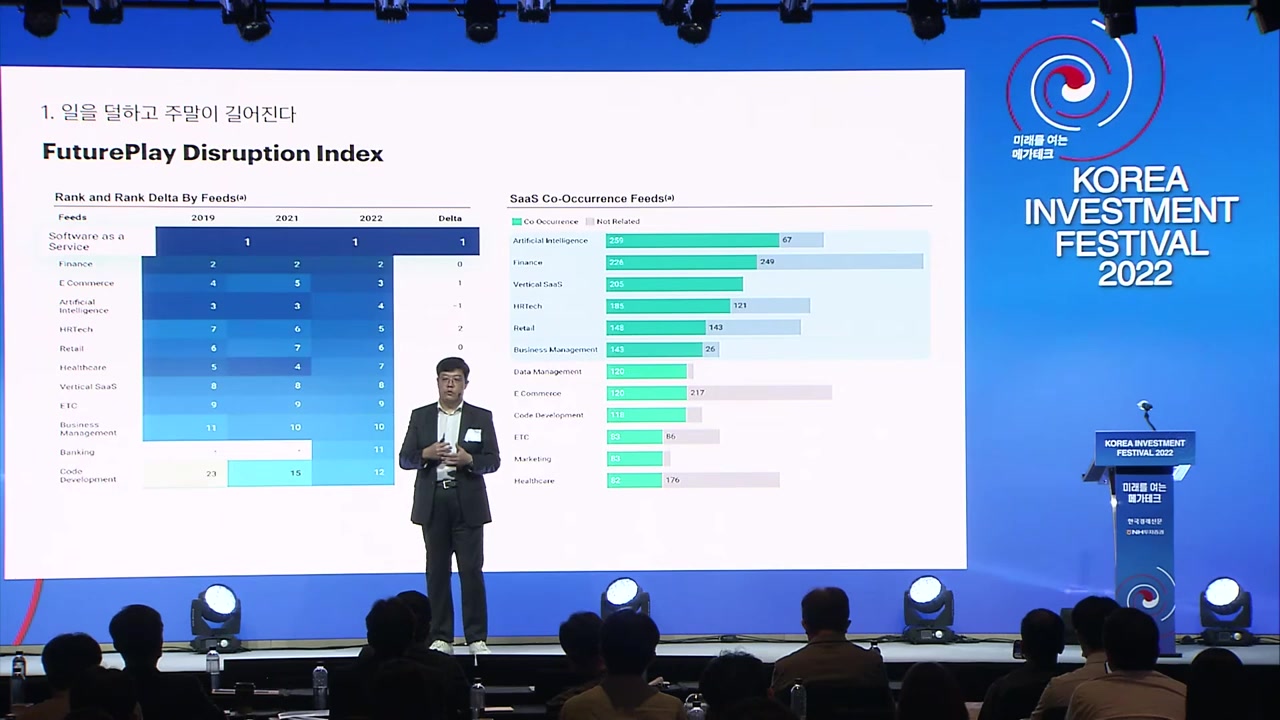Select the "2019" column header
The image size is (1280, 720).
tap(203, 218)
